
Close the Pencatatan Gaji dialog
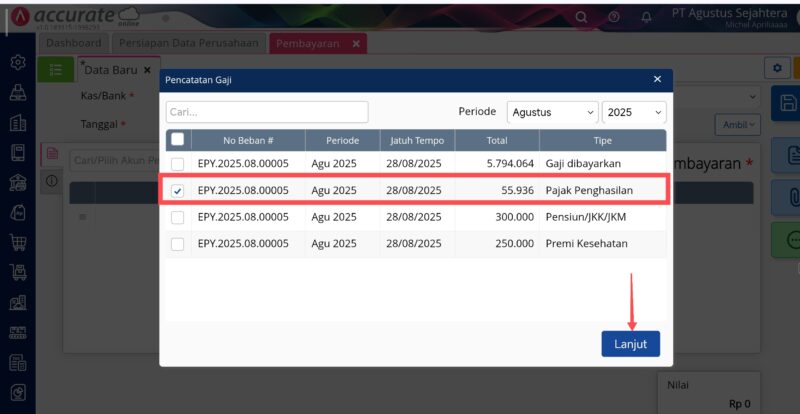tap(657, 79)
